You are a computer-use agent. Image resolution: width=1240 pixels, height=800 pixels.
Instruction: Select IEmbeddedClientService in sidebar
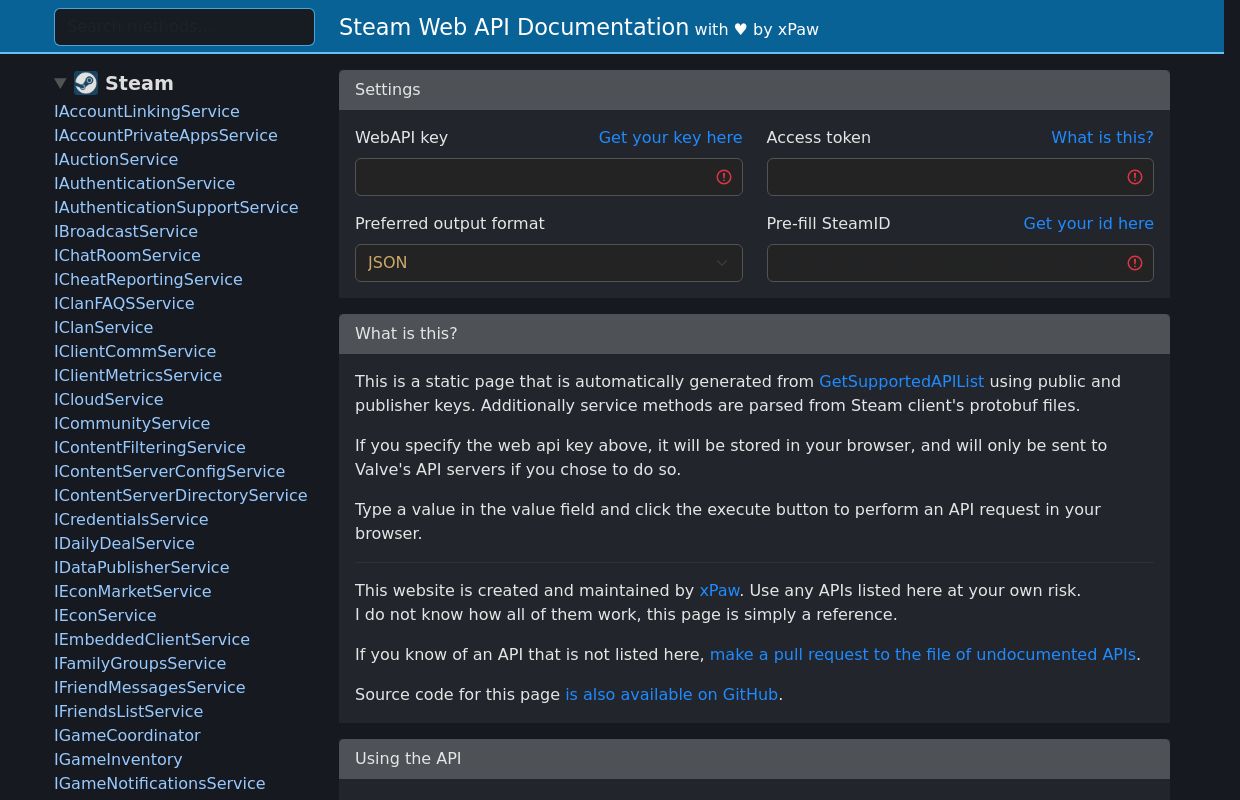152,639
